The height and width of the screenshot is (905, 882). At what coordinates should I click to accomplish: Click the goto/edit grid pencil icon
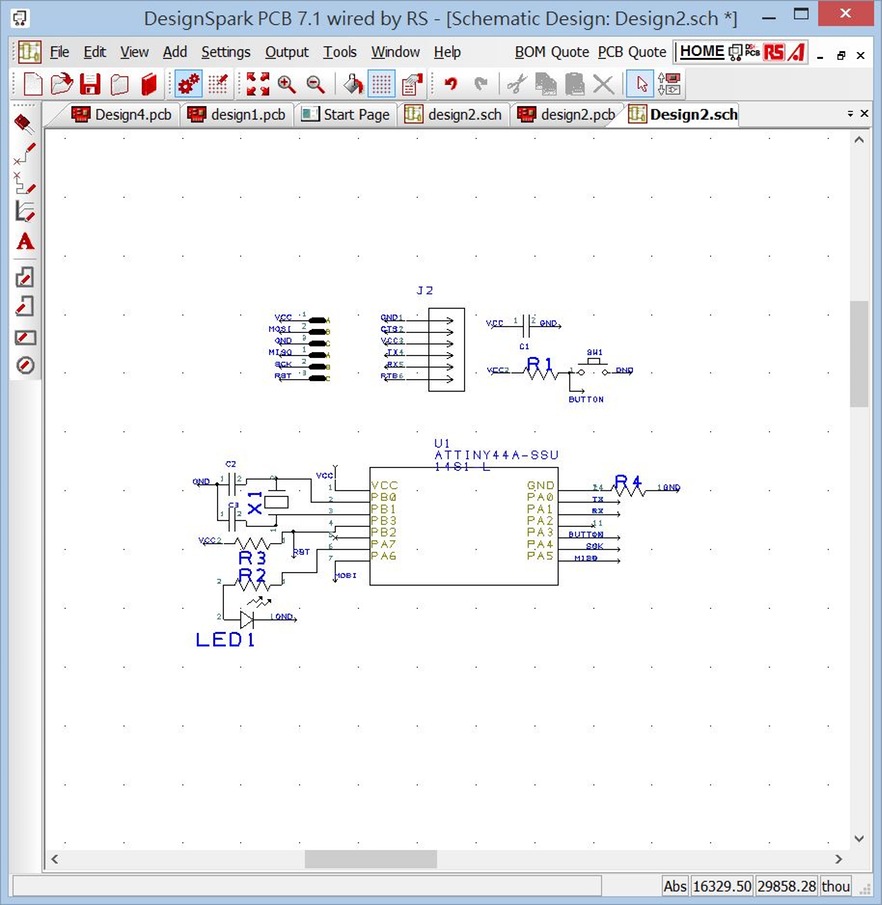click(x=218, y=84)
